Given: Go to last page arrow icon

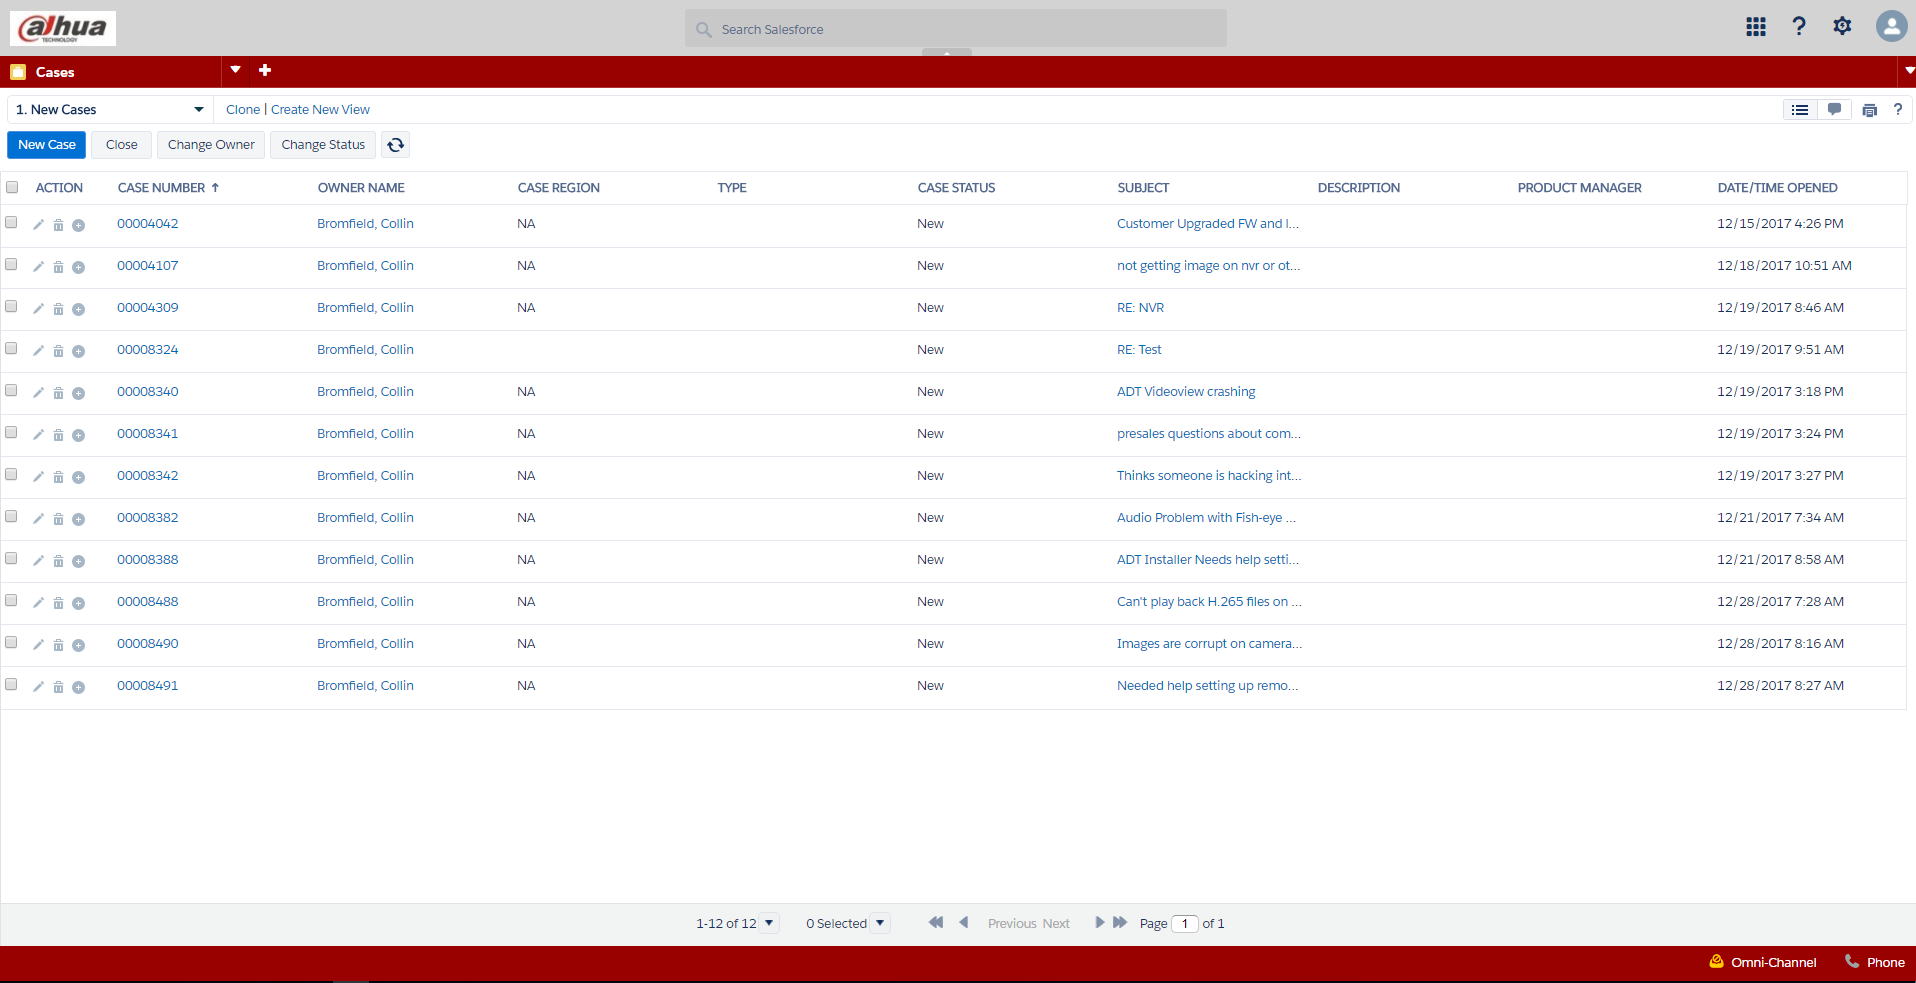Looking at the screenshot, I should (x=1120, y=922).
